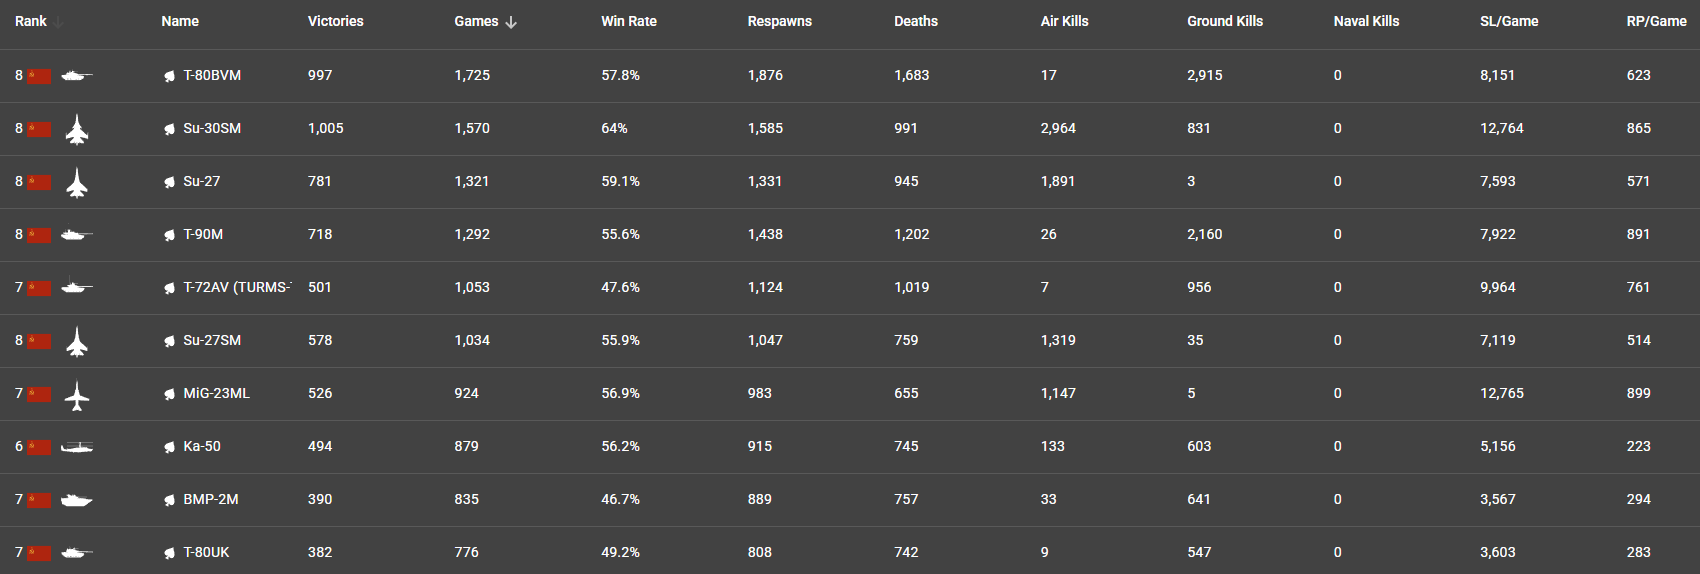1700x574 pixels.
Task: Click the T-80BVM tank vehicle icon
Action: (x=76, y=75)
